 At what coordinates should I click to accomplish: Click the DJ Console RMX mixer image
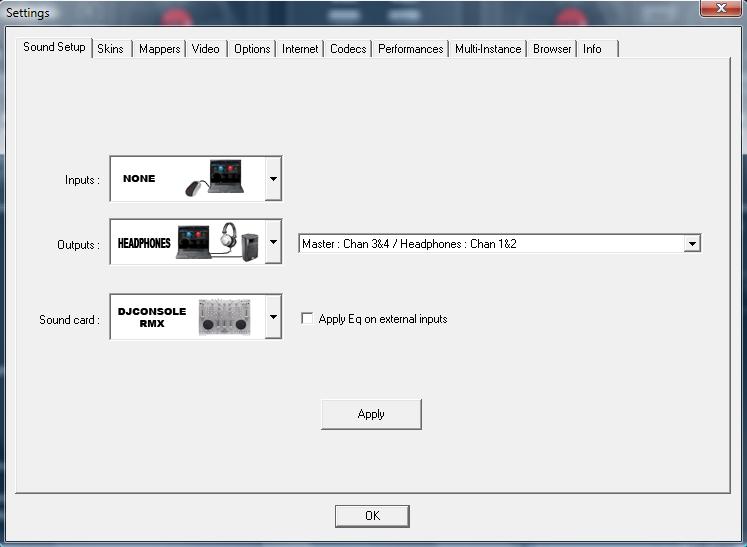224,317
